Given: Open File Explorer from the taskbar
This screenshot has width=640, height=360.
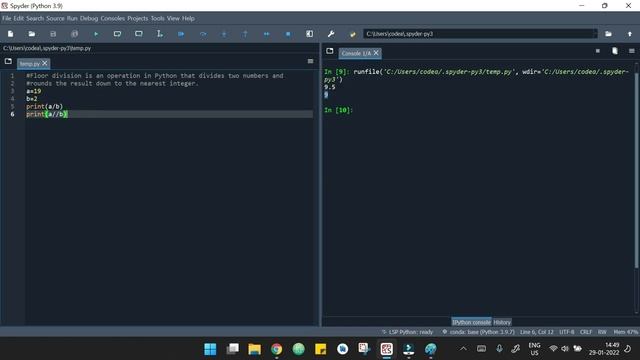Looking at the screenshot, I should point(254,349).
